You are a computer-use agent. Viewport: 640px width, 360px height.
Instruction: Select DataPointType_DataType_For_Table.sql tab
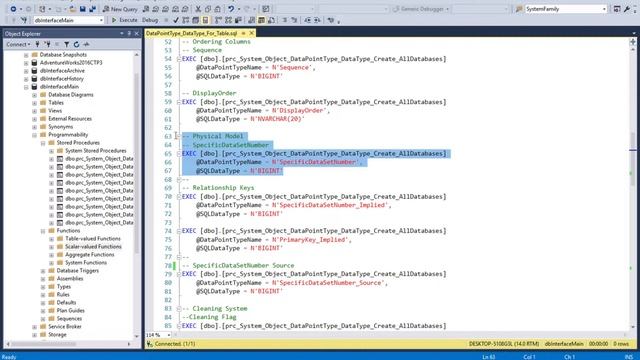[191, 33]
